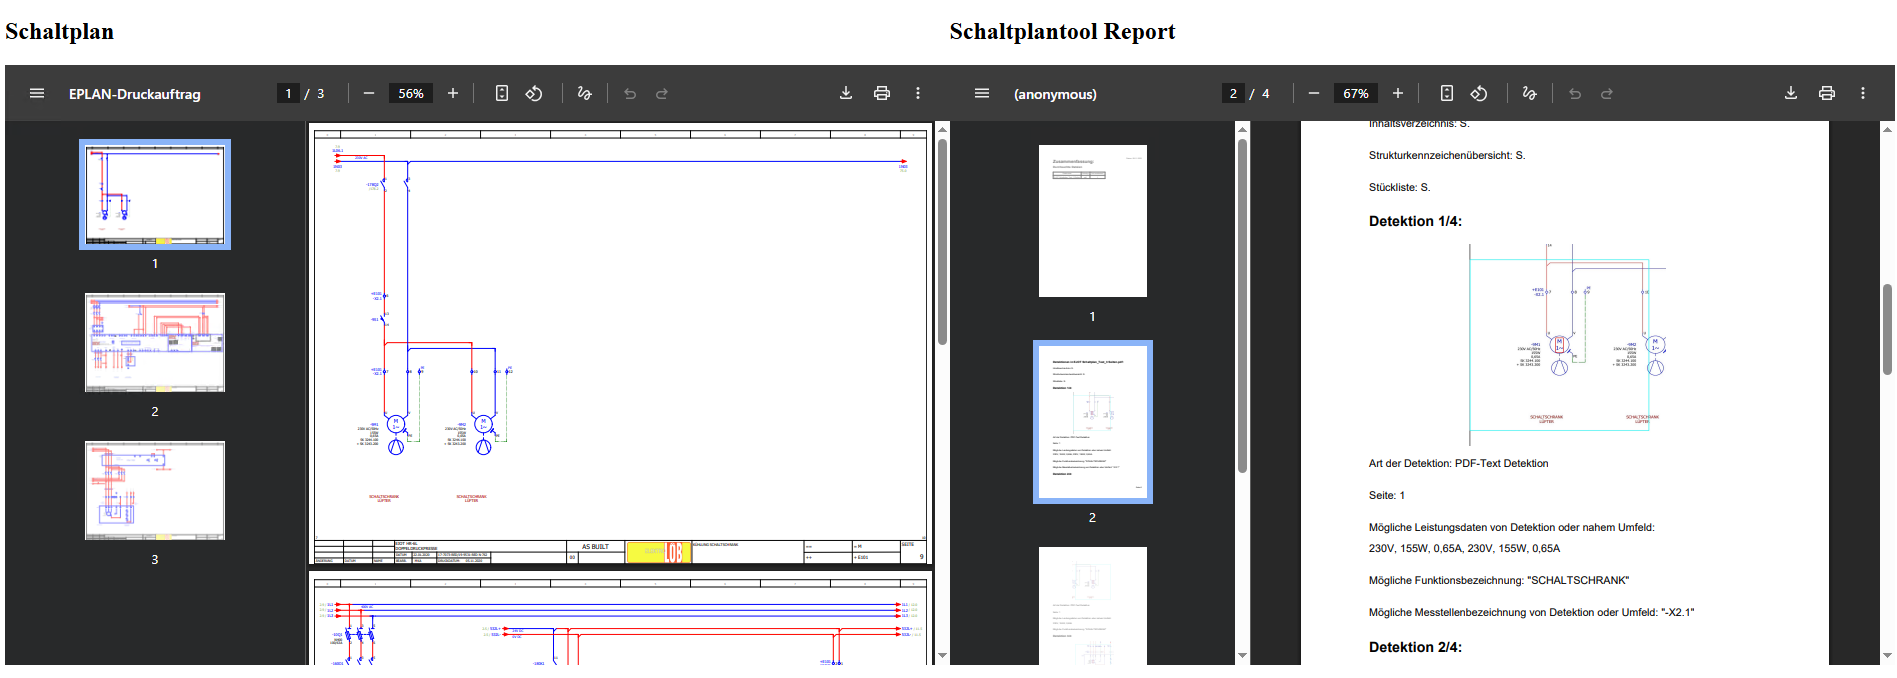Download the Schaltplantool report PDF
The image size is (1897, 678).
click(x=1791, y=93)
